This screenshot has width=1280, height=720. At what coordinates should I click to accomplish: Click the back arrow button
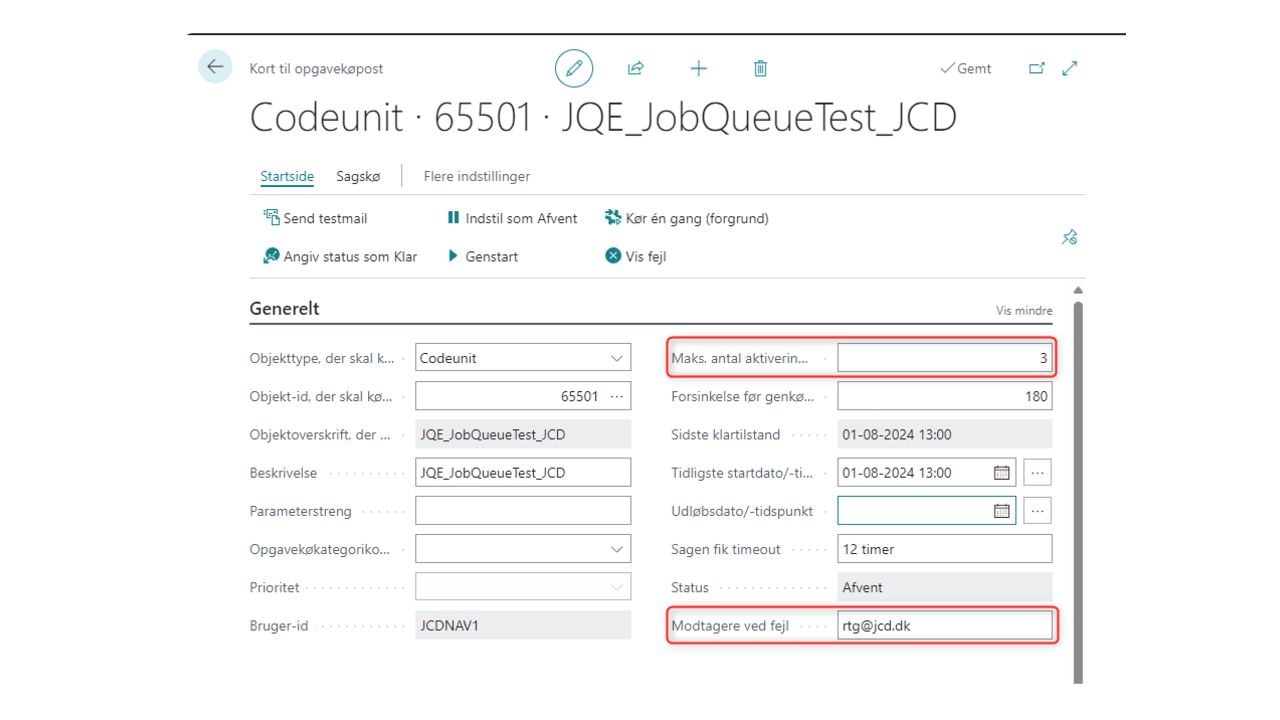215,67
